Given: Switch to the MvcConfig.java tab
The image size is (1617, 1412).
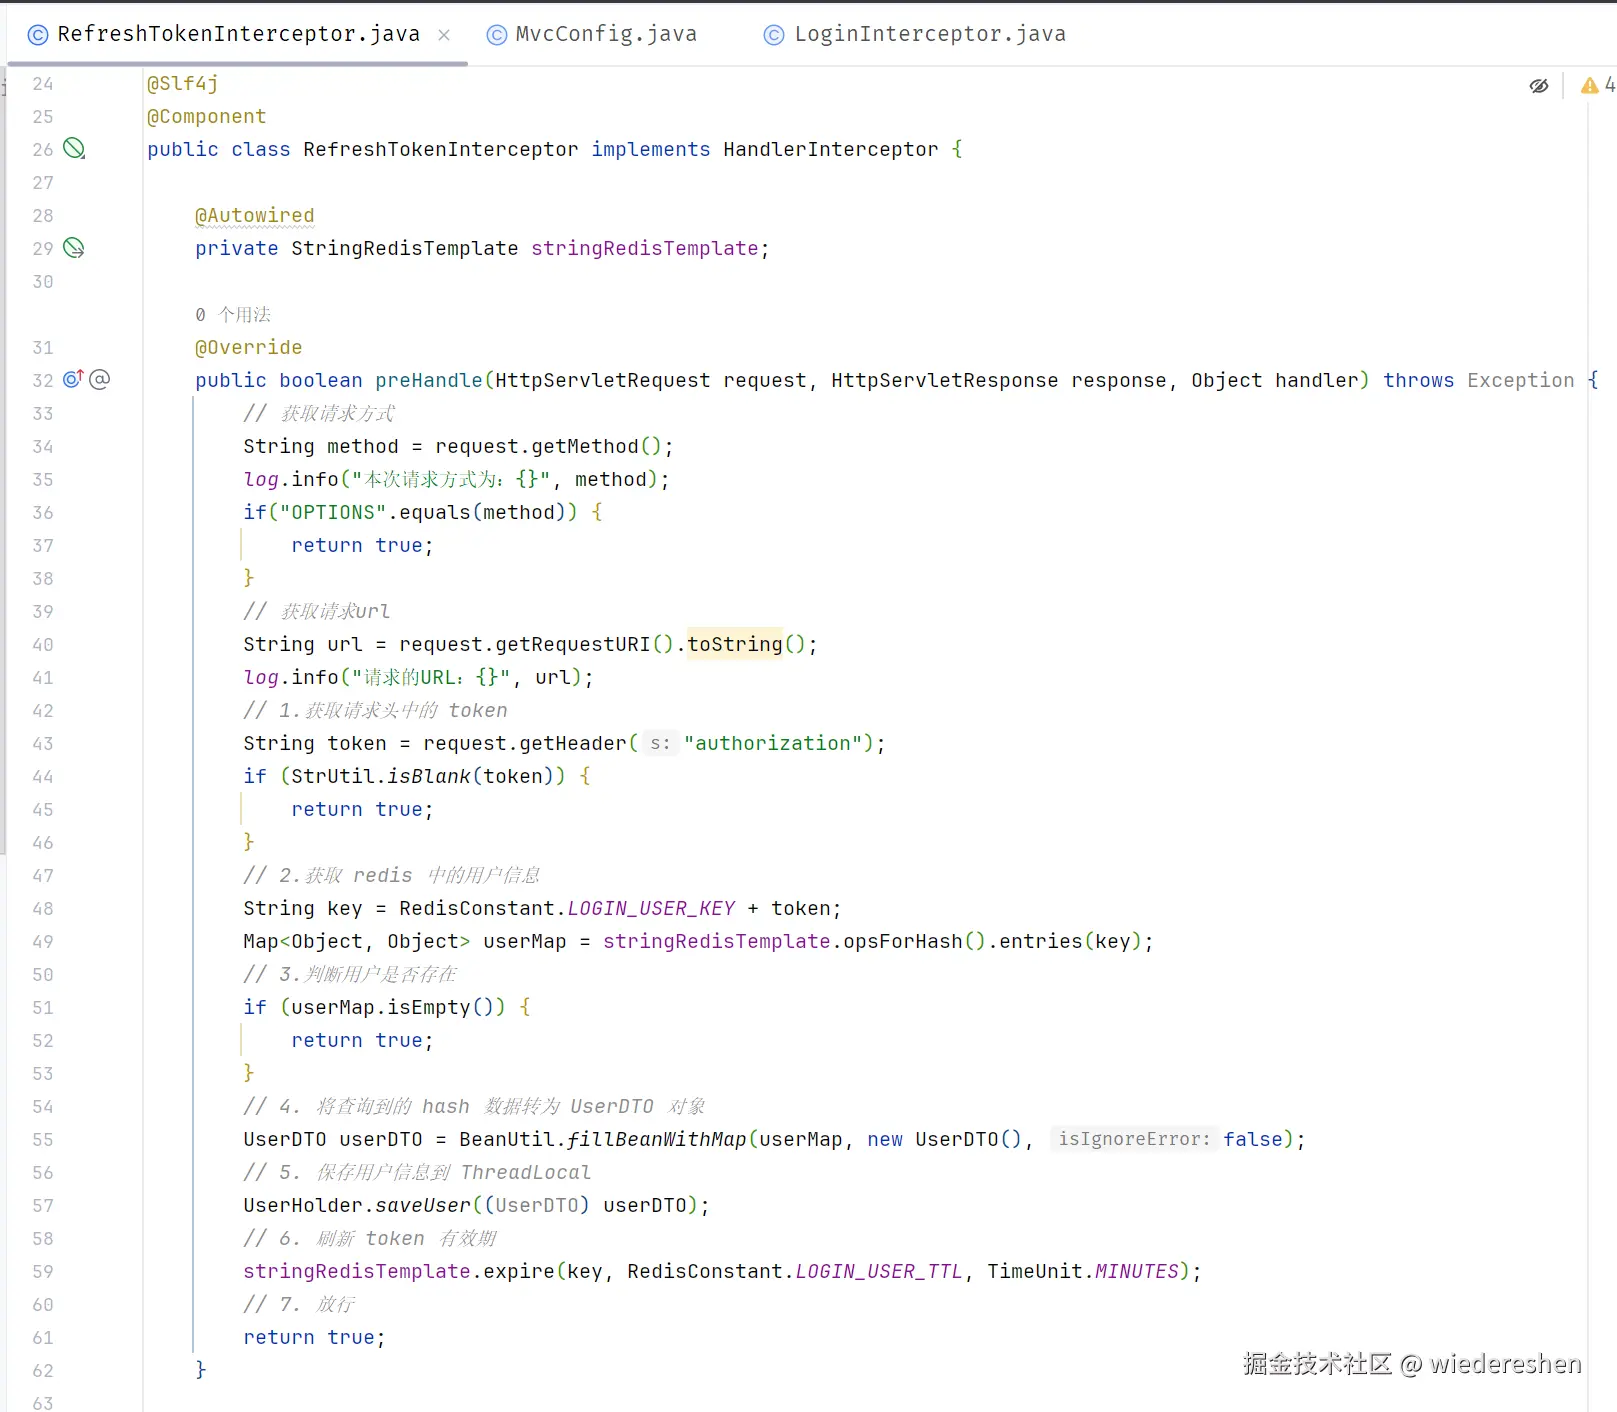Looking at the screenshot, I should [592, 34].
